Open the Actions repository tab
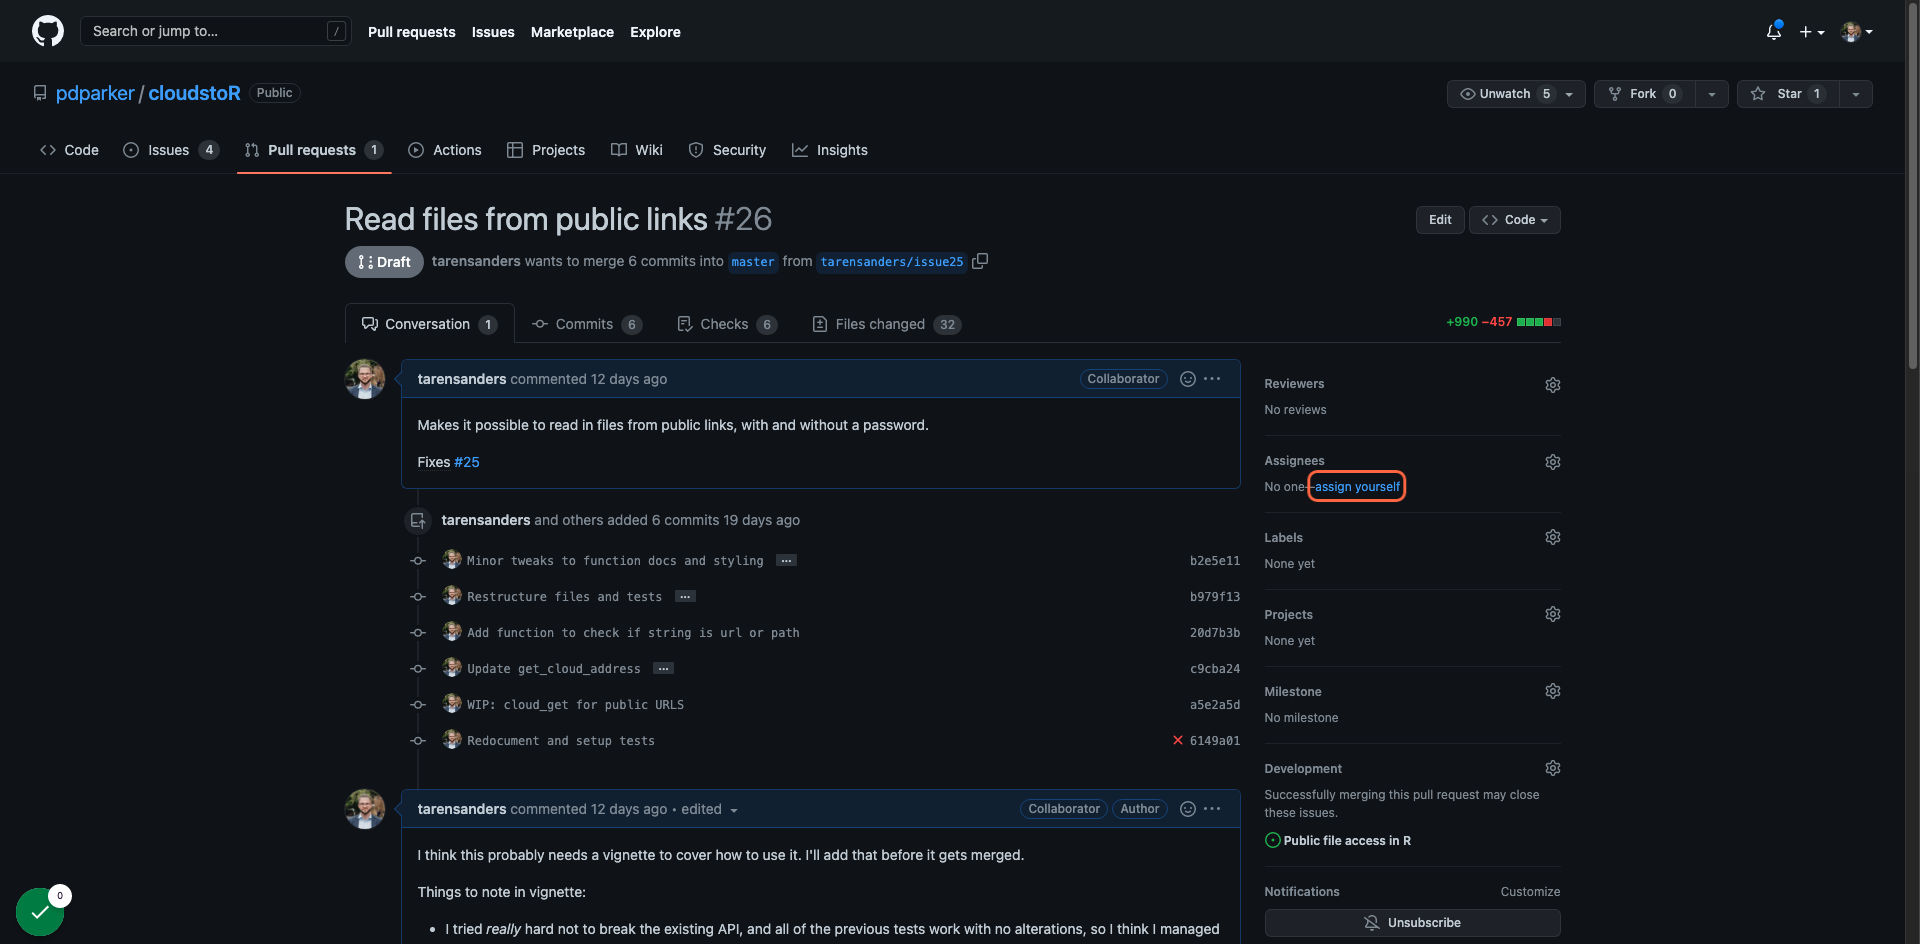This screenshot has height=944, width=1920. pyautogui.click(x=445, y=150)
